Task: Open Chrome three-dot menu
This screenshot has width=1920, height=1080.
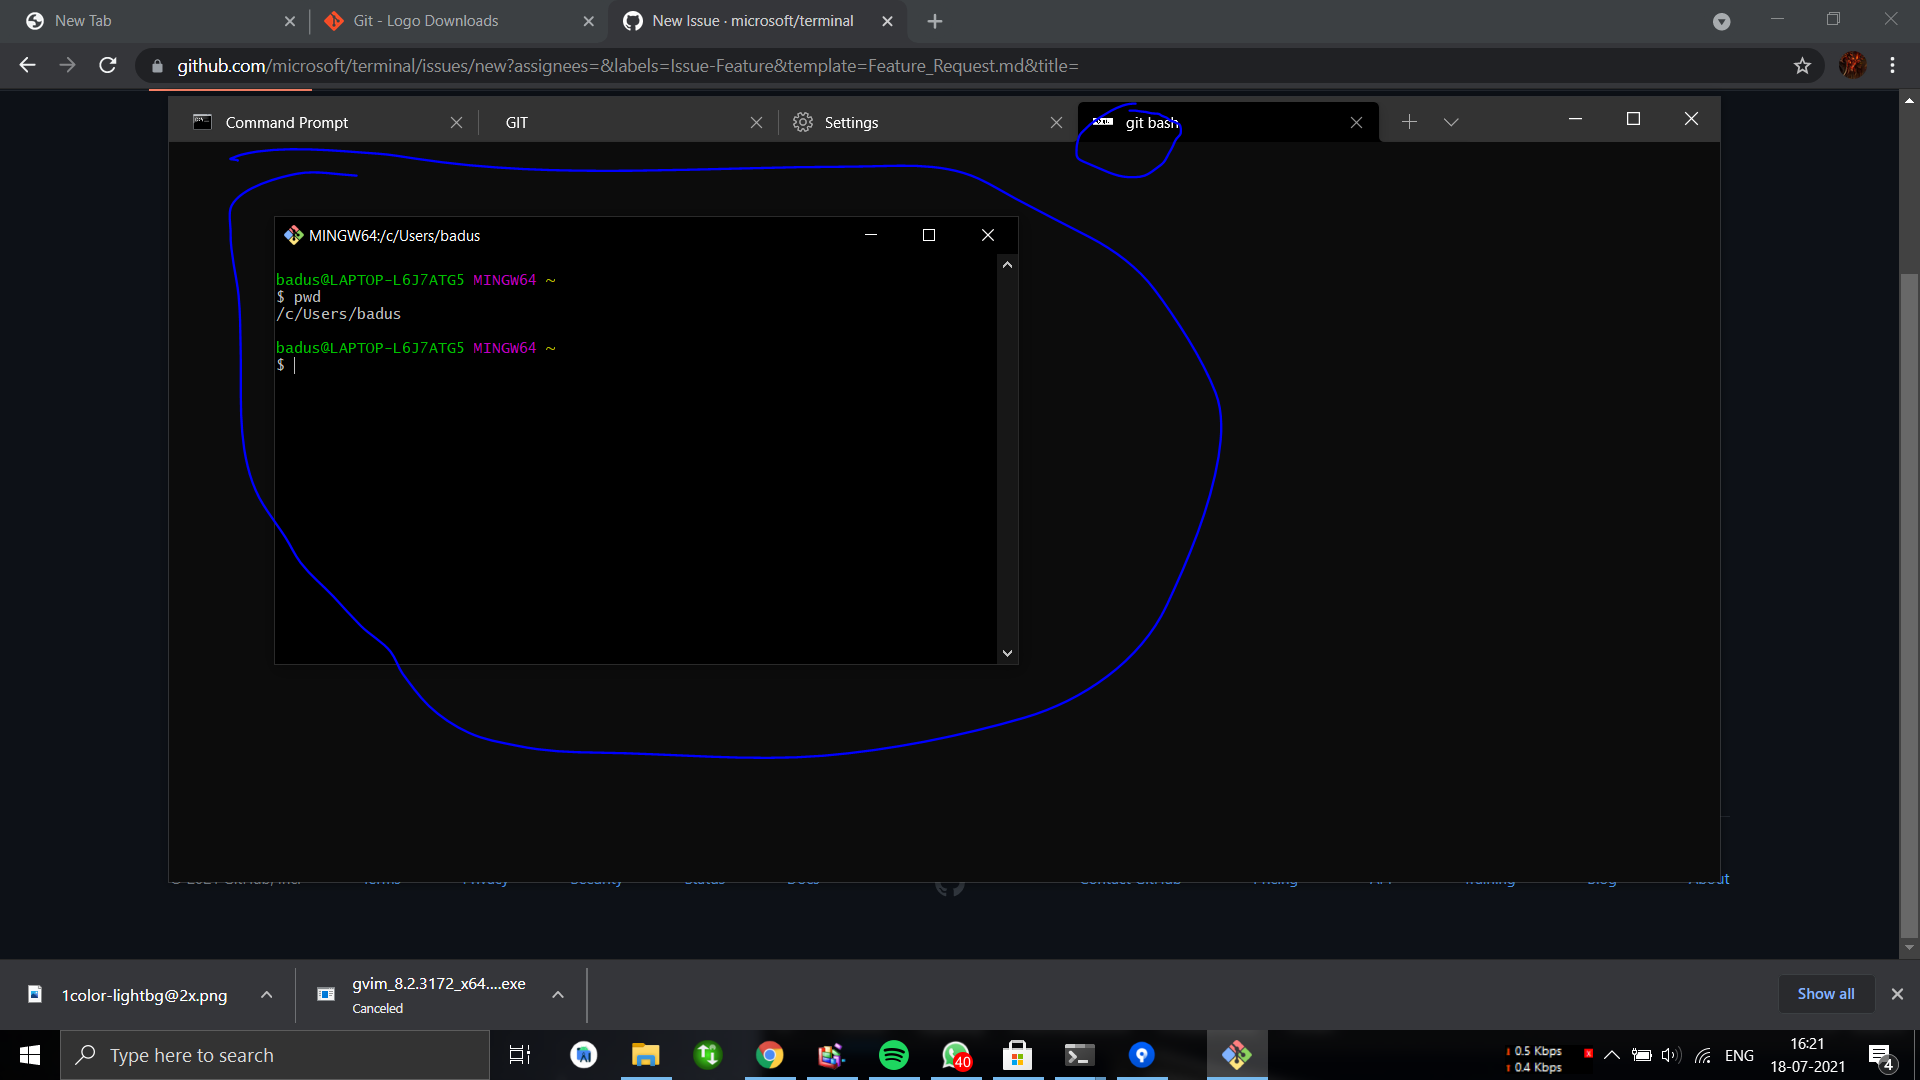Action: coord(1892,66)
